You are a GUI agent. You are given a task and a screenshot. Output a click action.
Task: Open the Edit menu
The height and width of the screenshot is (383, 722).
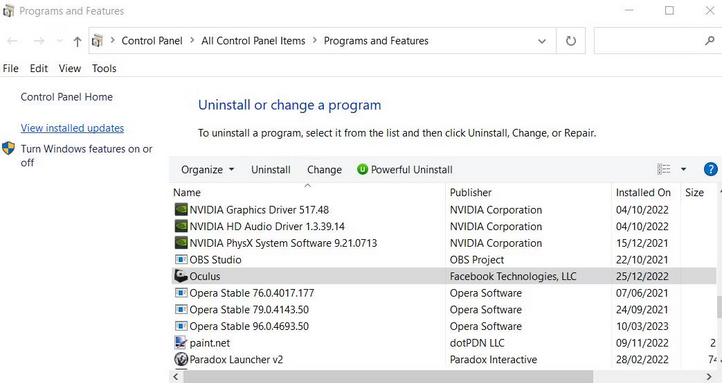pos(39,69)
